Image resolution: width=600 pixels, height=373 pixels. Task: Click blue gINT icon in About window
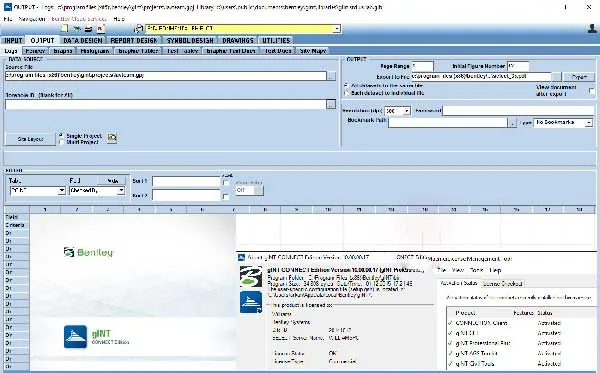click(251, 302)
